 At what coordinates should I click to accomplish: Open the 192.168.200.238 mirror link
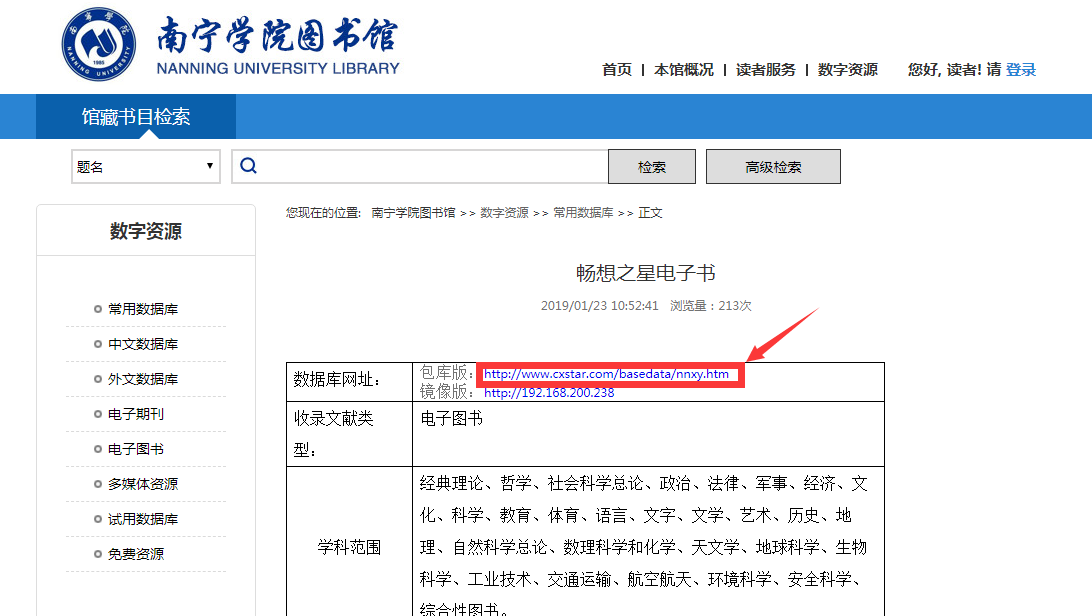click(549, 393)
